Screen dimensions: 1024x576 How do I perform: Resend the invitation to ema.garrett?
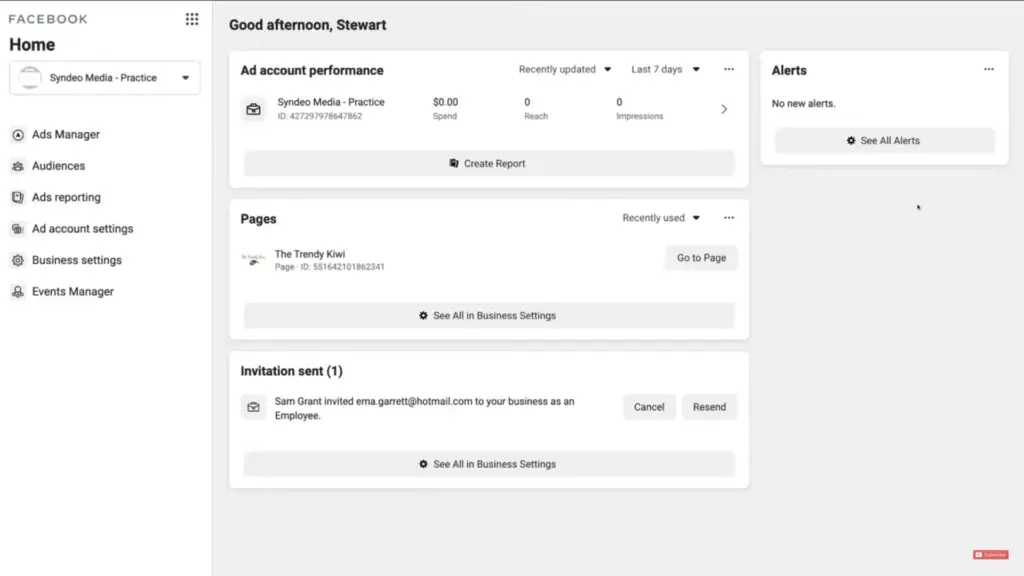[x=709, y=407]
